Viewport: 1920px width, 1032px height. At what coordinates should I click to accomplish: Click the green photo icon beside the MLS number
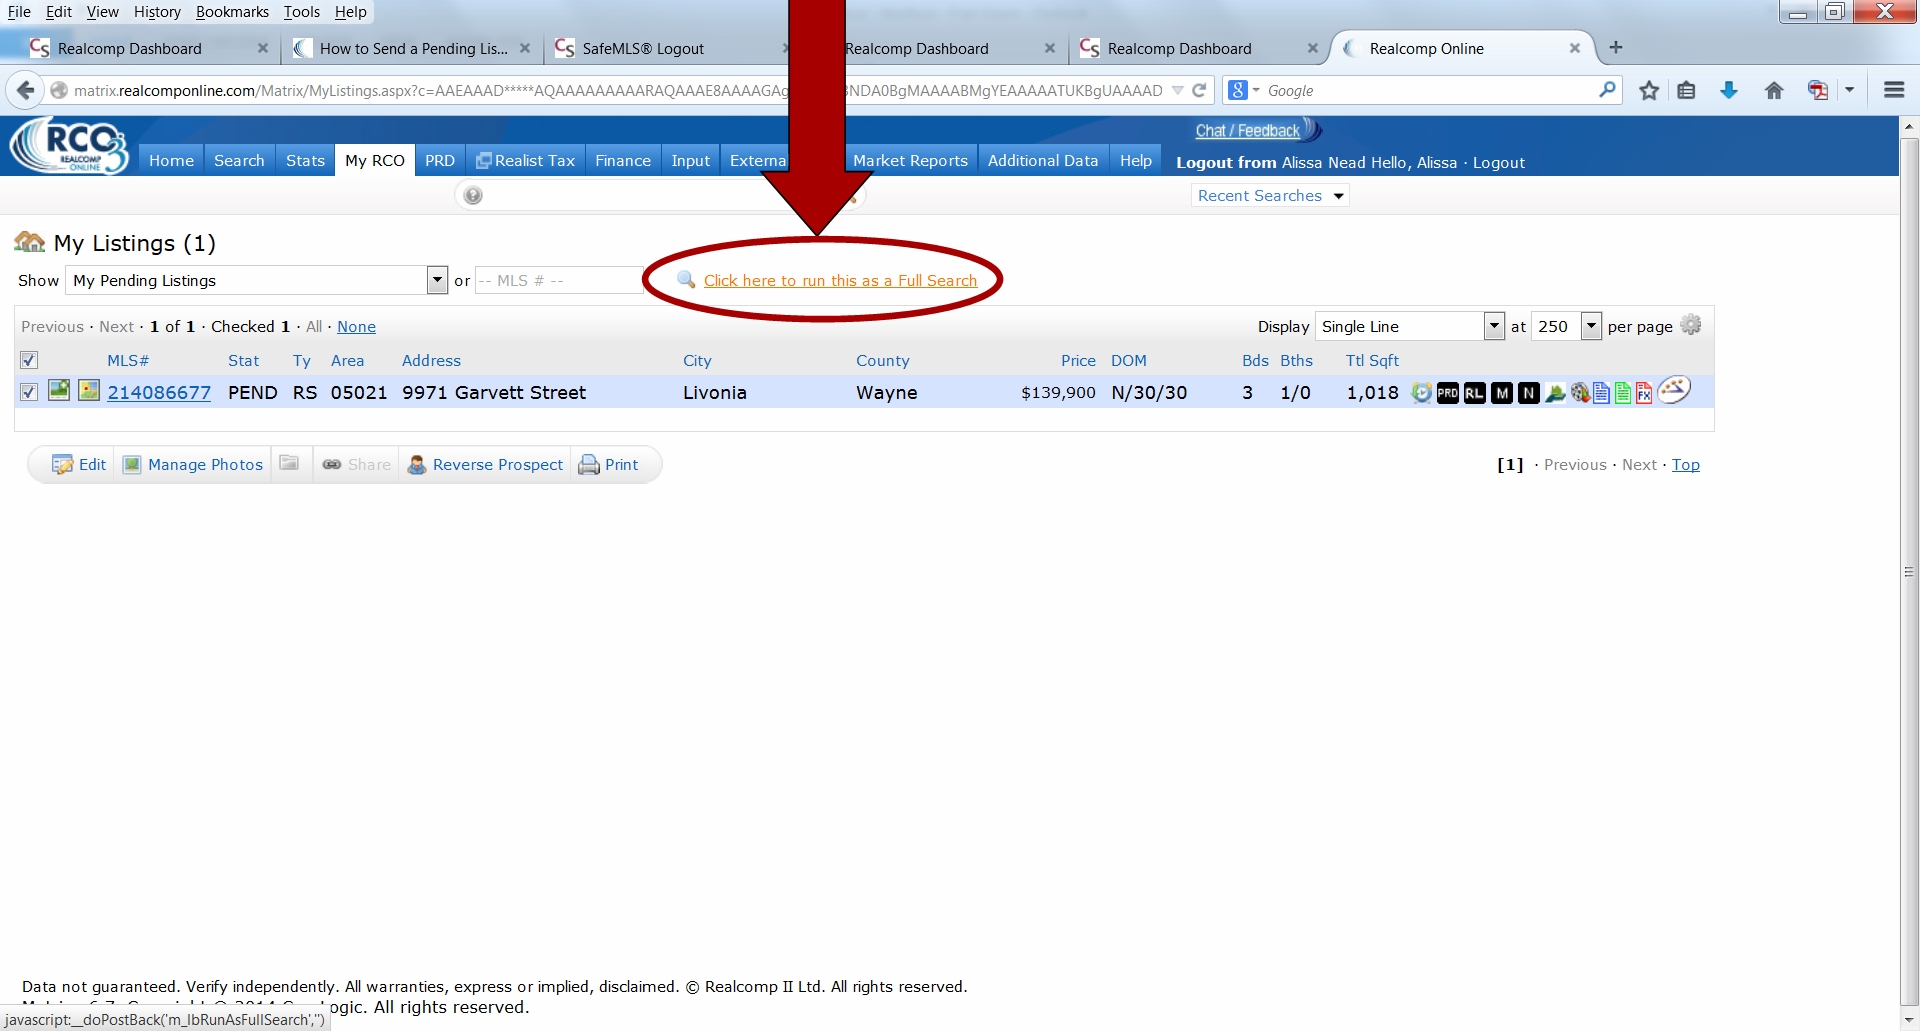tap(59, 390)
